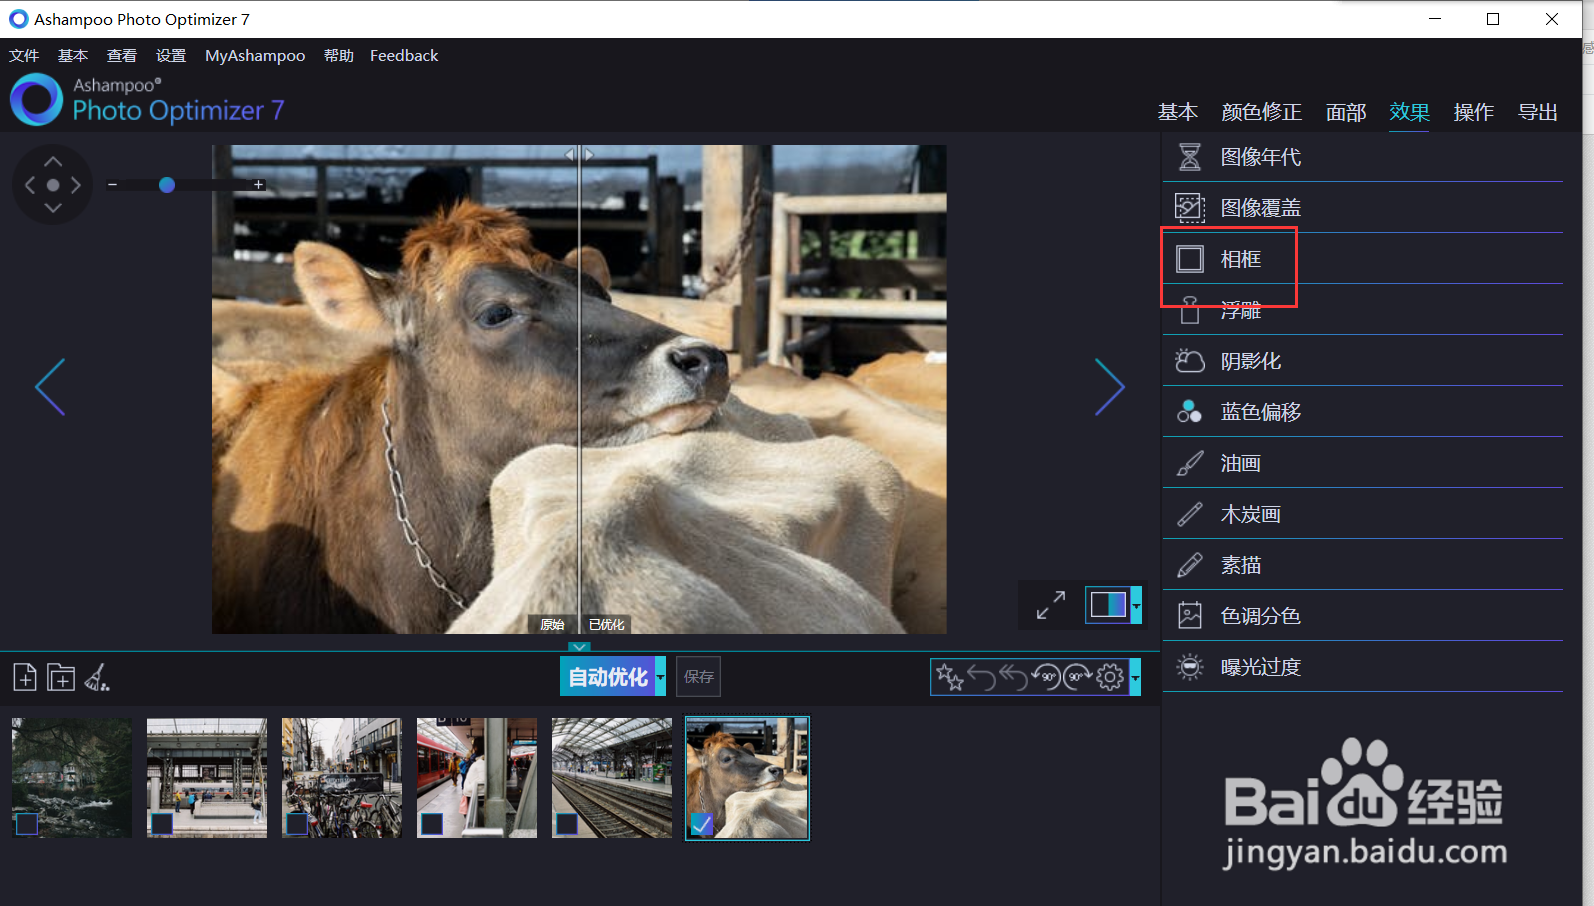Zoom in with the plus button
Screen dimensions: 1594x906
pyautogui.click(x=258, y=185)
